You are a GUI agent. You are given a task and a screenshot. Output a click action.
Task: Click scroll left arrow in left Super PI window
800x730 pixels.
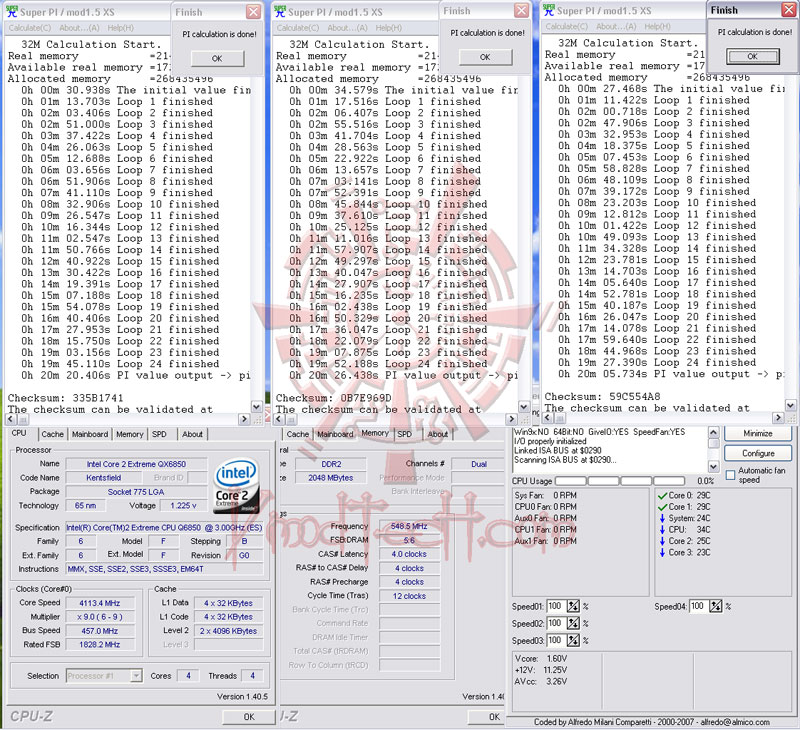point(11,419)
